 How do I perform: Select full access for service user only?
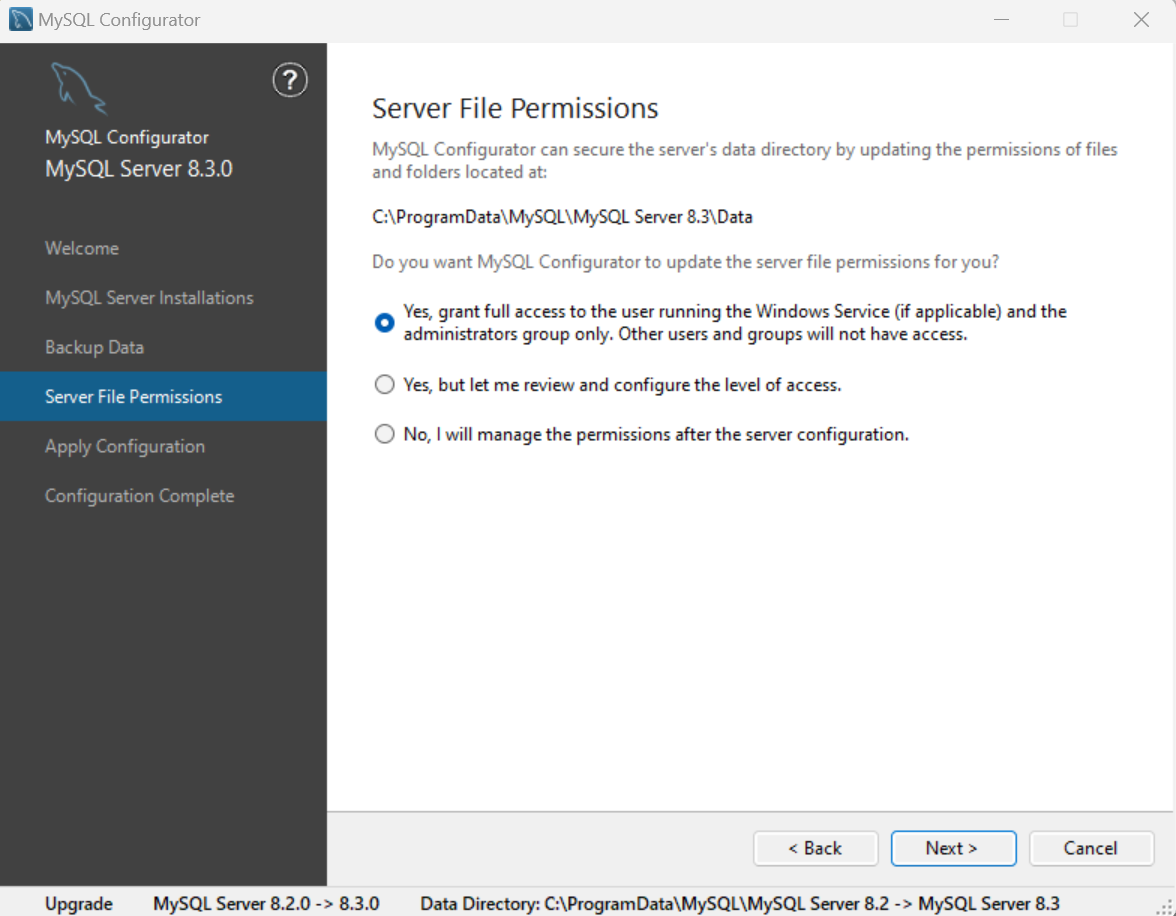coord(384,322)
